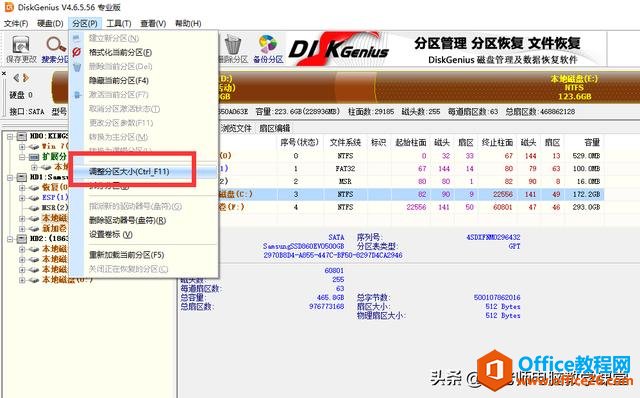The width and height of the screenshot is (640, 398).
Task: Switch to the 扇区编辑 tab
Action: [x=275, y=128]
